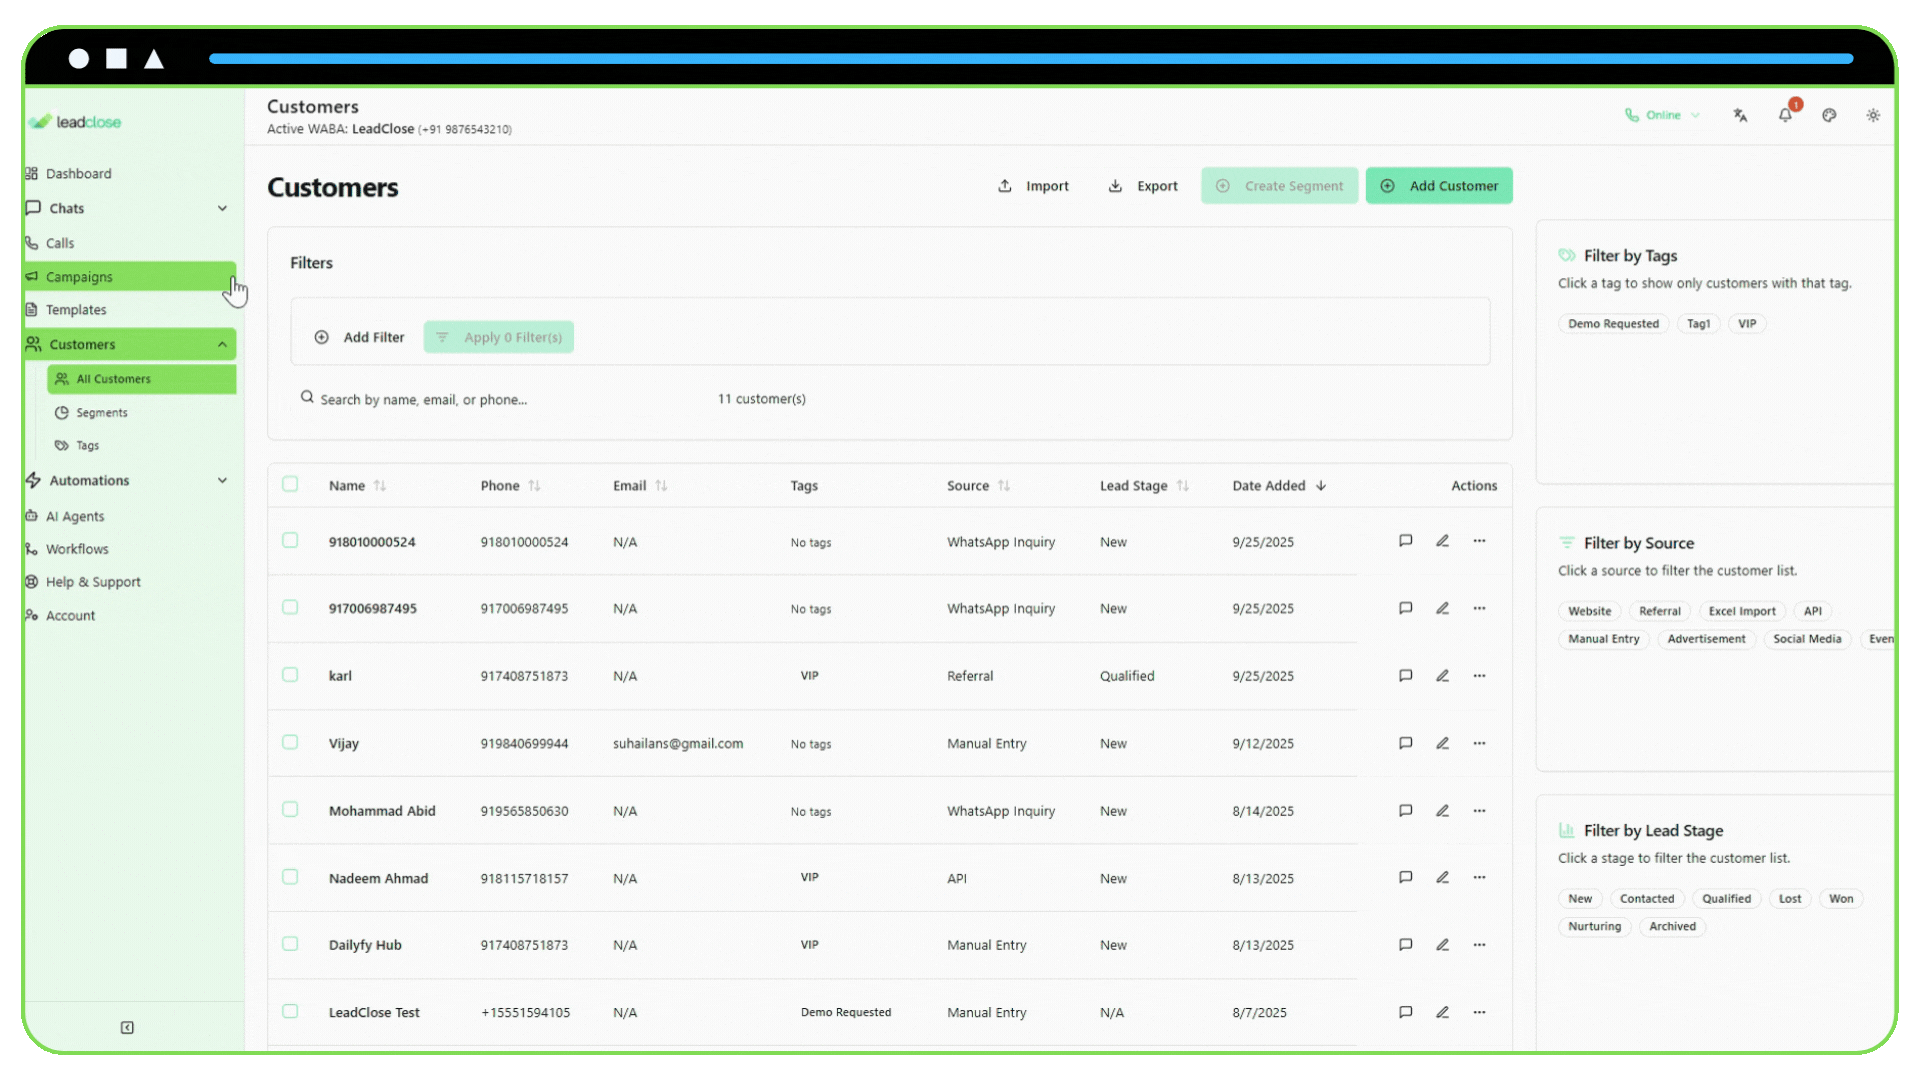The height and width of the screenshot is (1080, 1920).
Task: Open more actions menu for karl
Action: [1479, 676]
